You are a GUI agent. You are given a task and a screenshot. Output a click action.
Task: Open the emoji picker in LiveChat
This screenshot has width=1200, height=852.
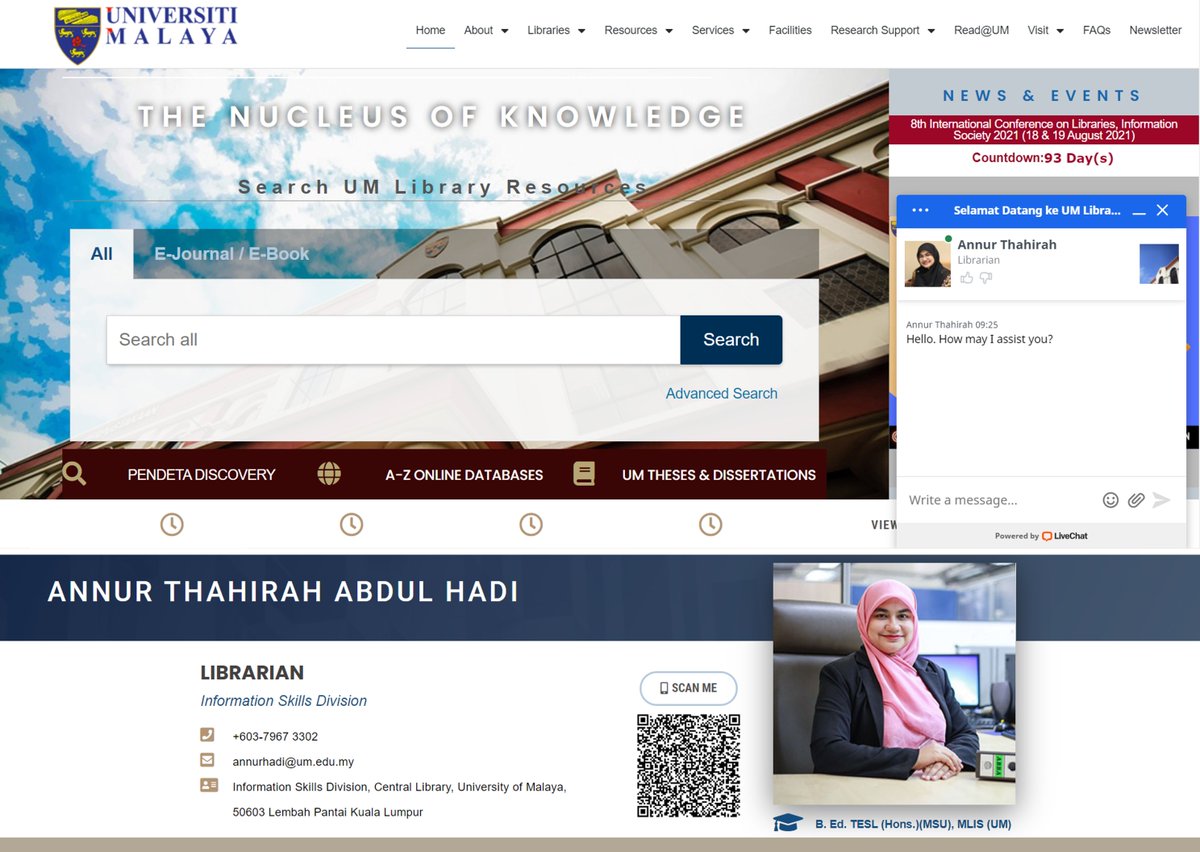(x=1110, y=500)
